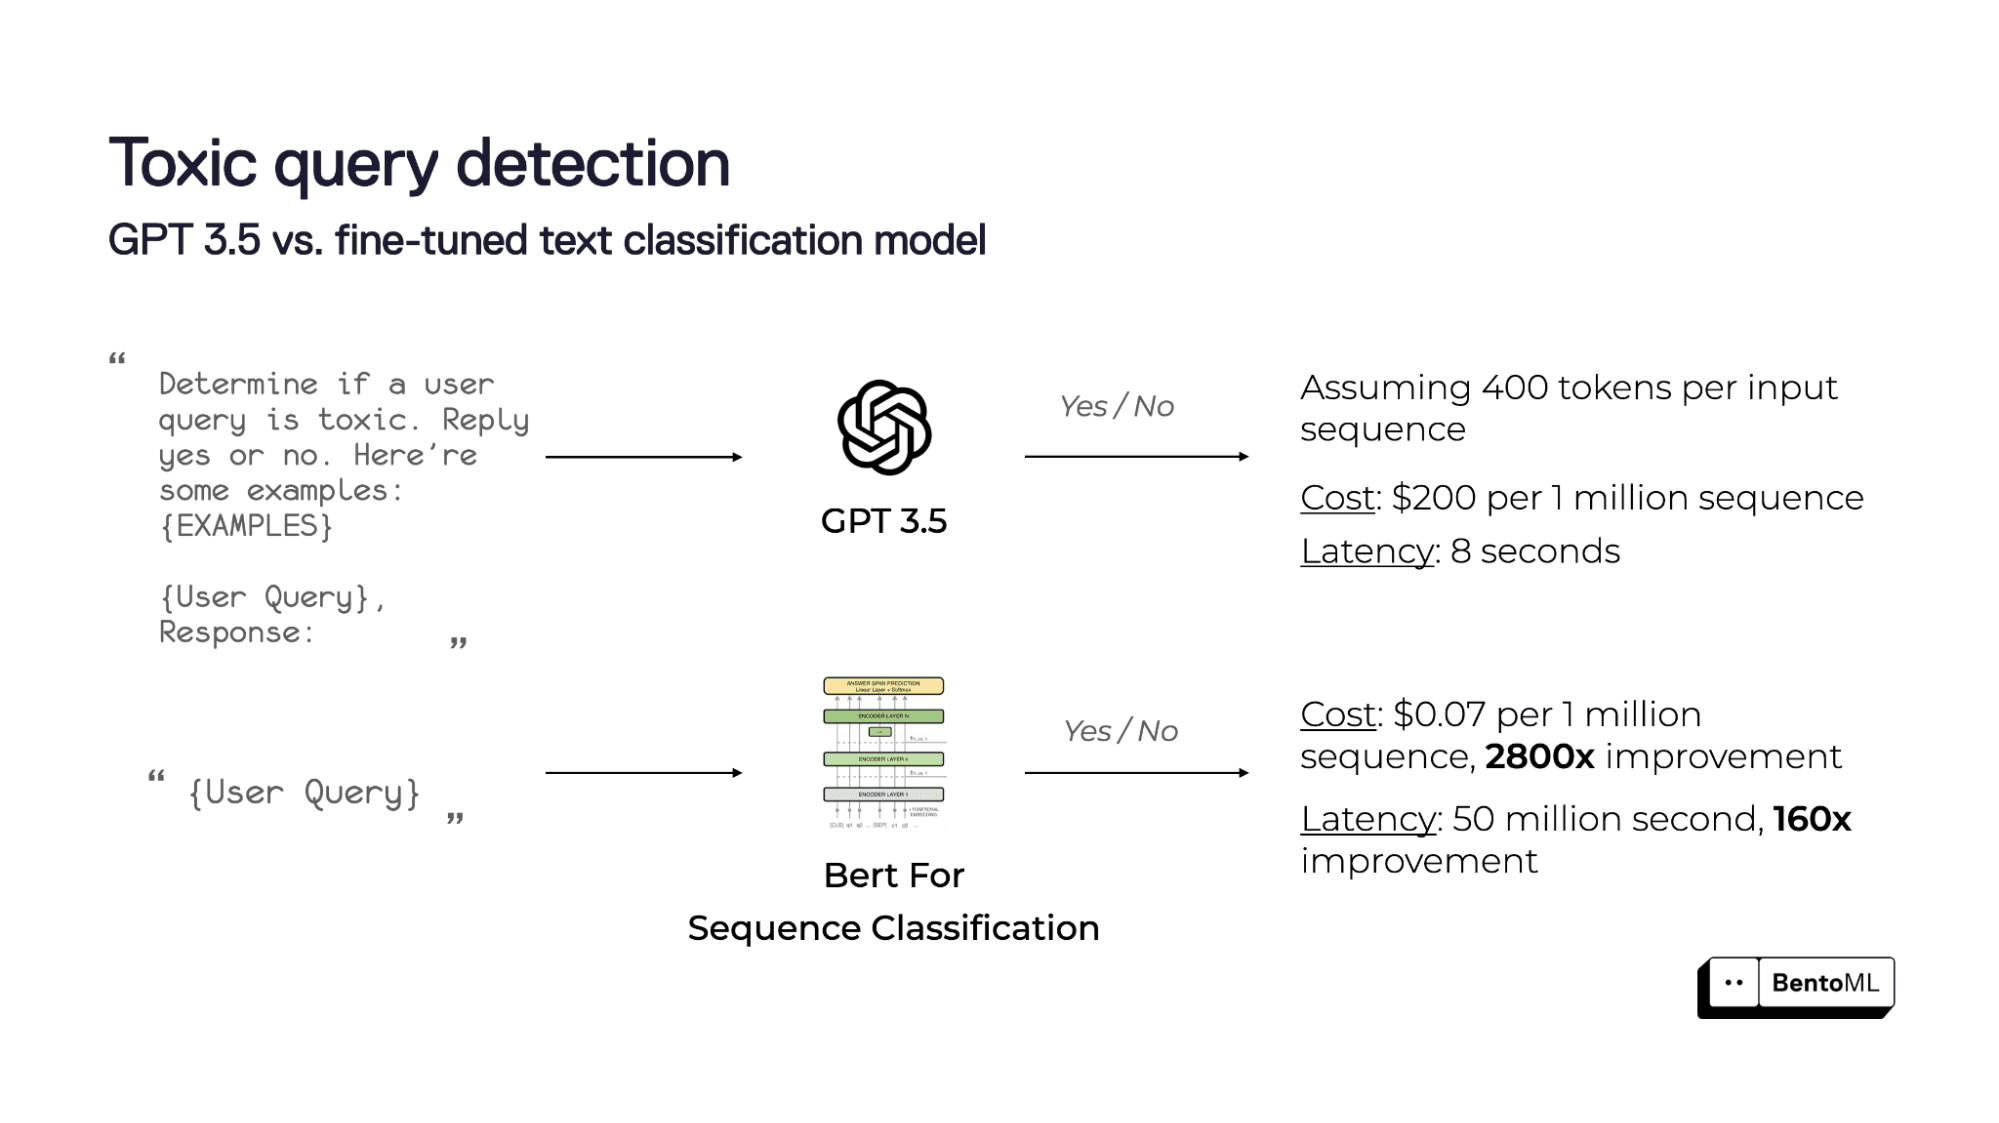The width and height of the screenshot is (1999, 1123).
Task: Toggle the GPT 3.5 cost underline link
Action: (1337, 497)
